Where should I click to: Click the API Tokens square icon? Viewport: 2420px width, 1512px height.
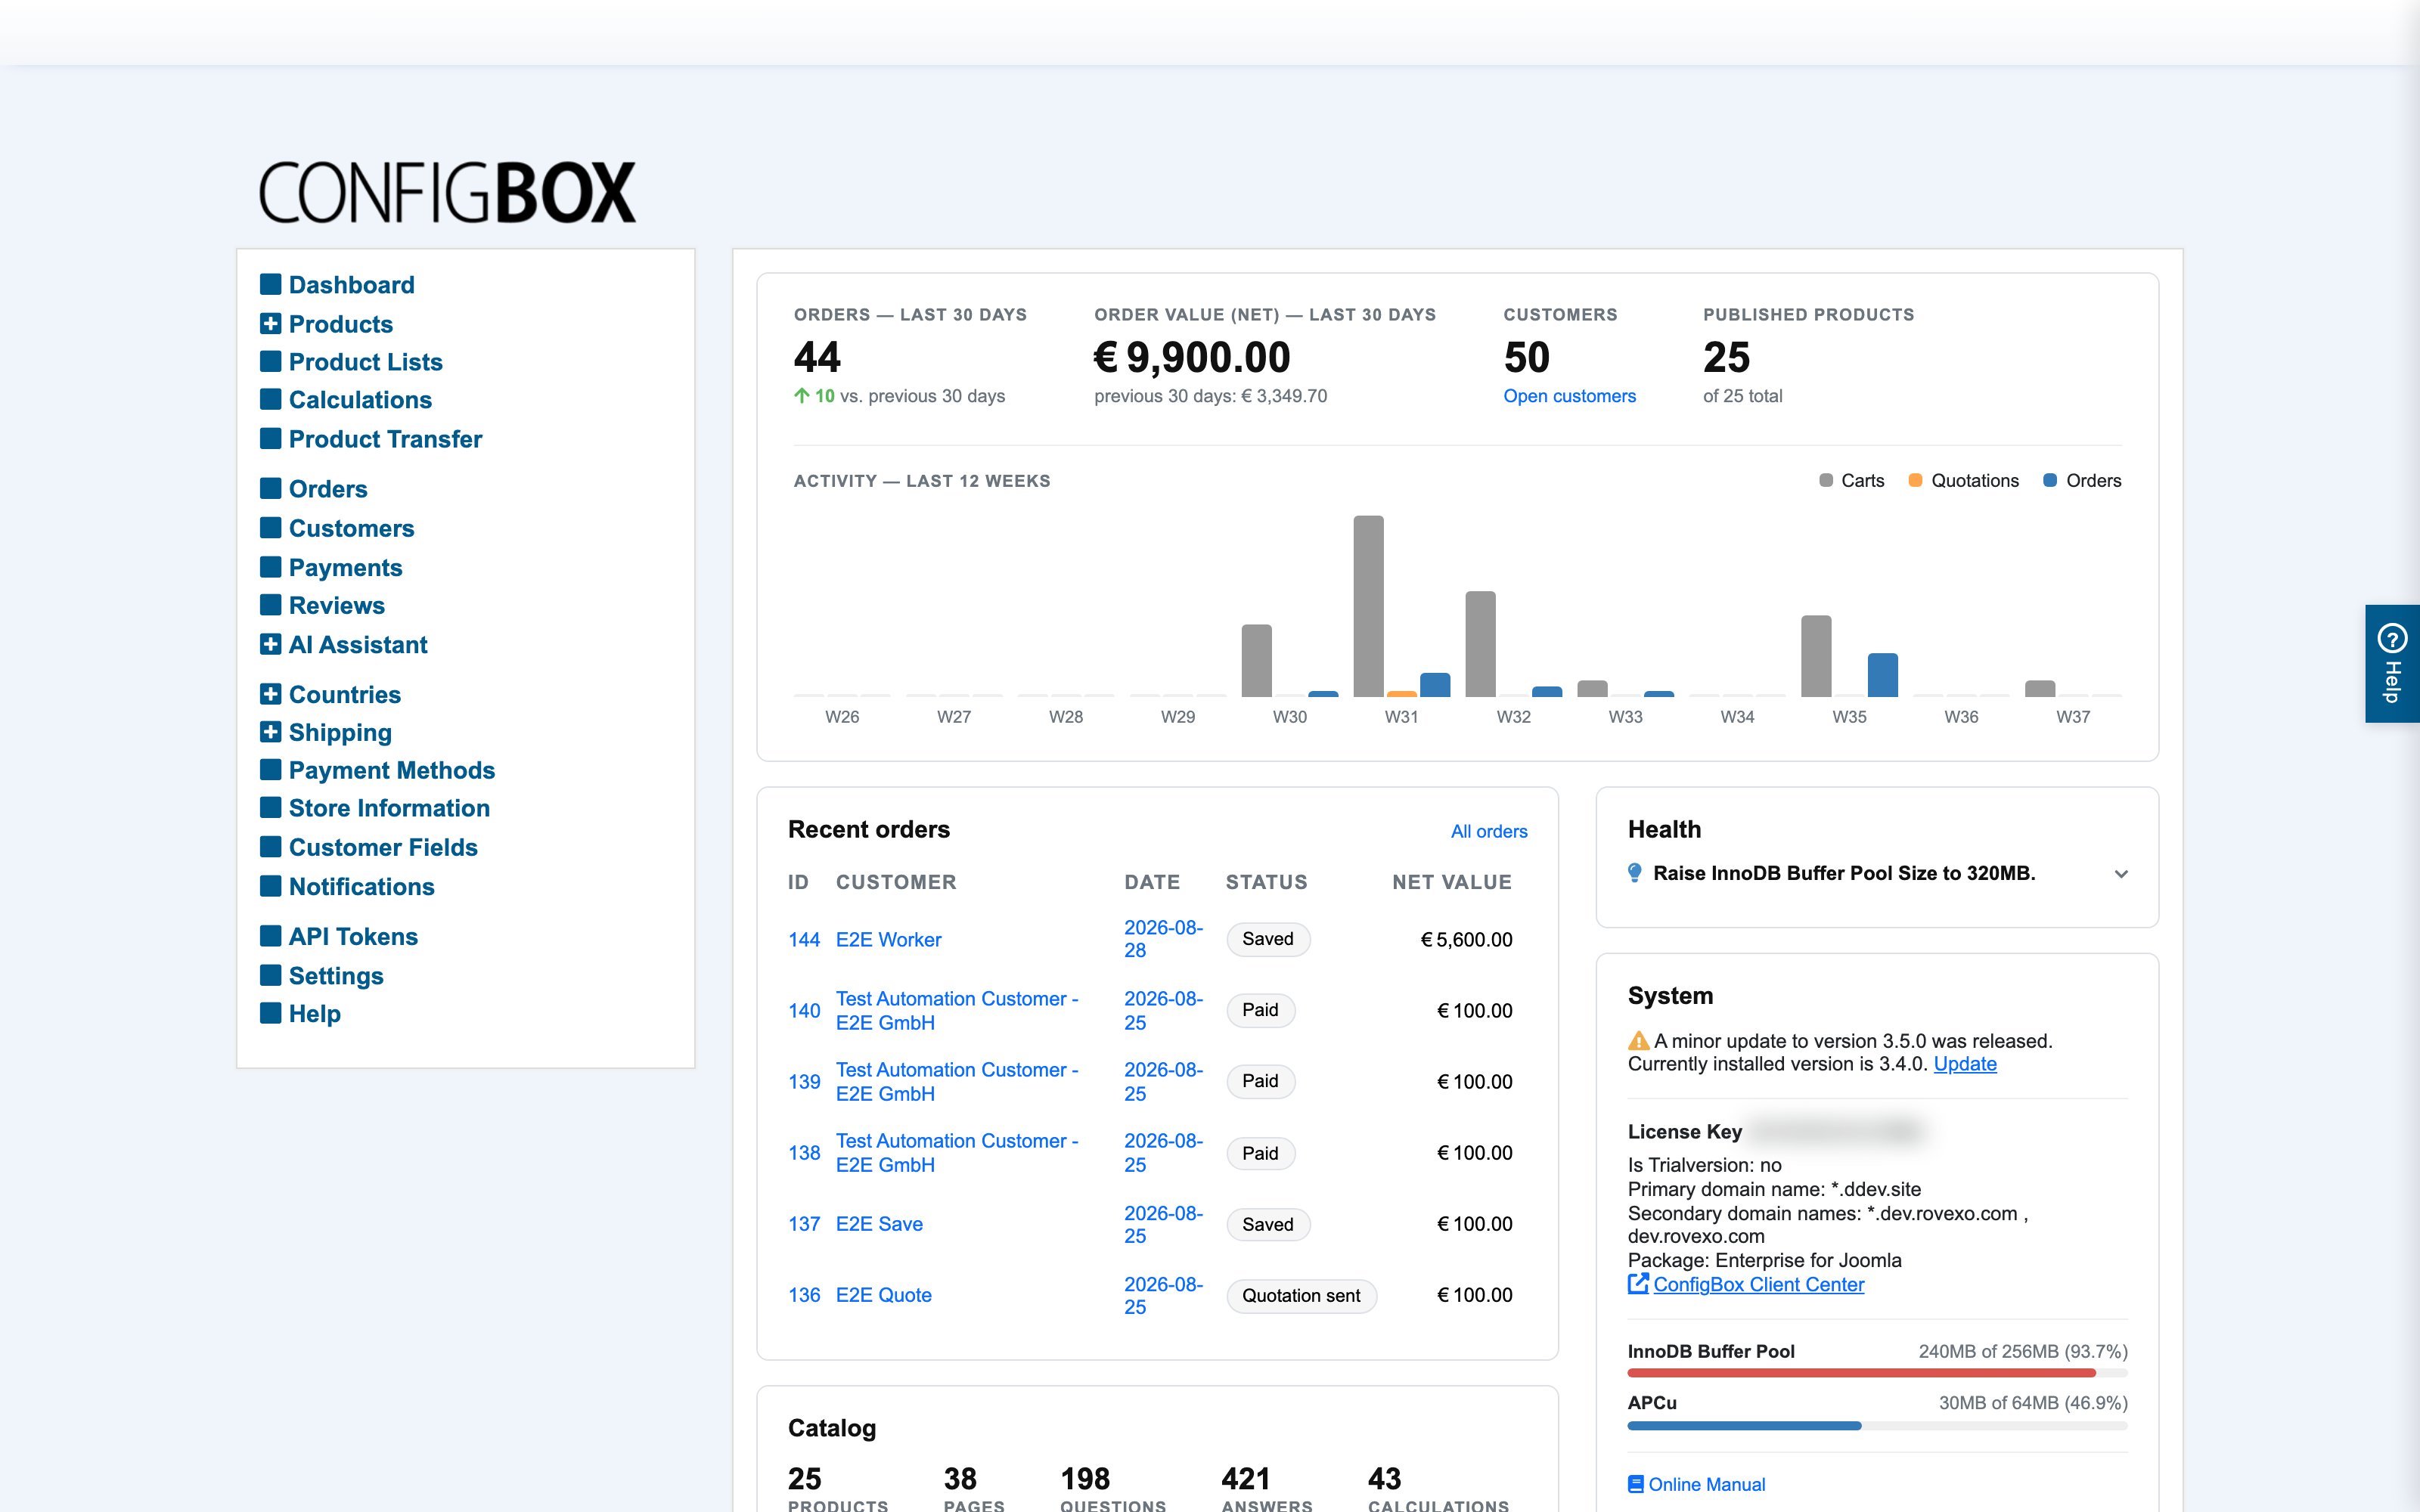[270, 936]
